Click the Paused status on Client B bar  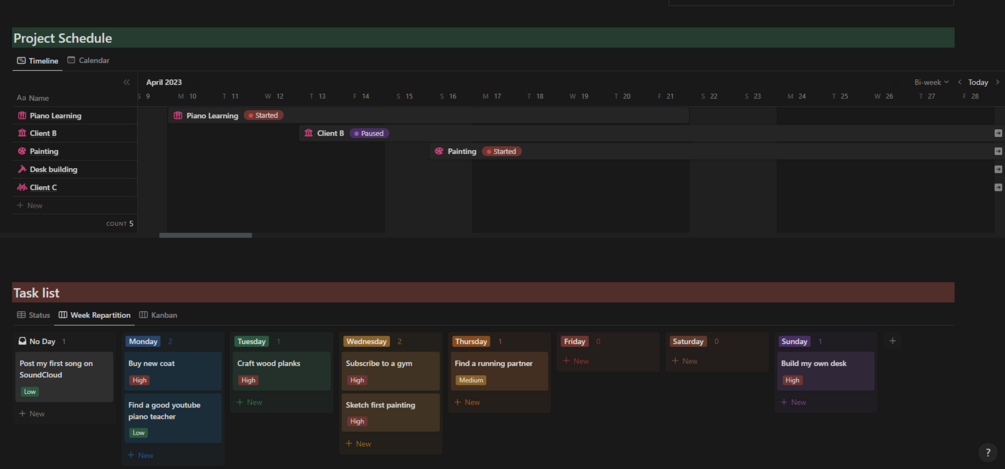(369, 133)
